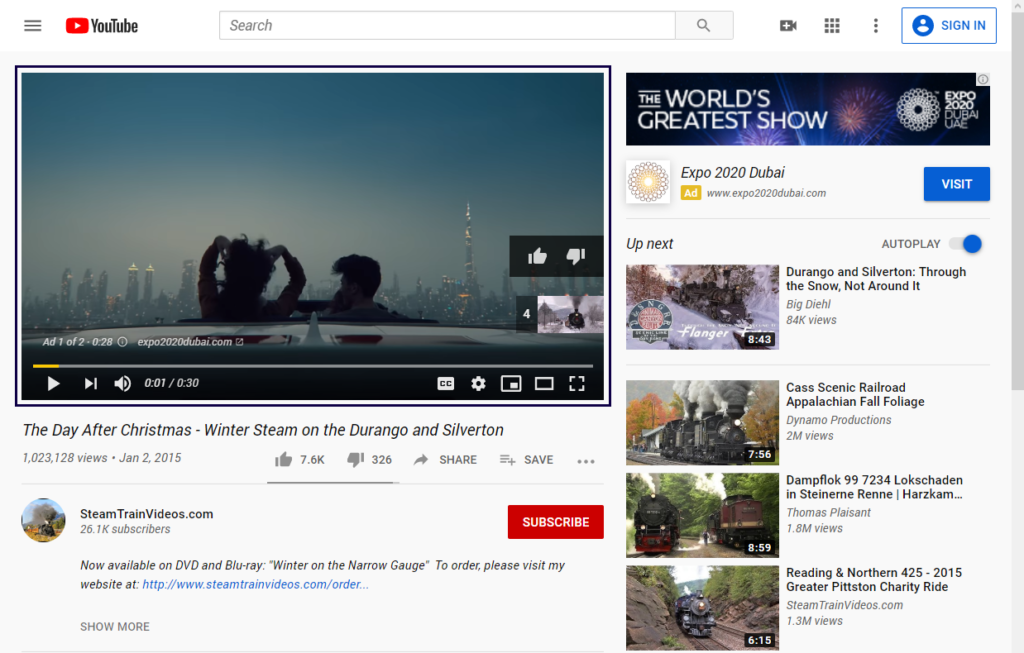Enter full screen mode
The height and width of the screenshot is (653, 1024).
(x=577, y=383)
